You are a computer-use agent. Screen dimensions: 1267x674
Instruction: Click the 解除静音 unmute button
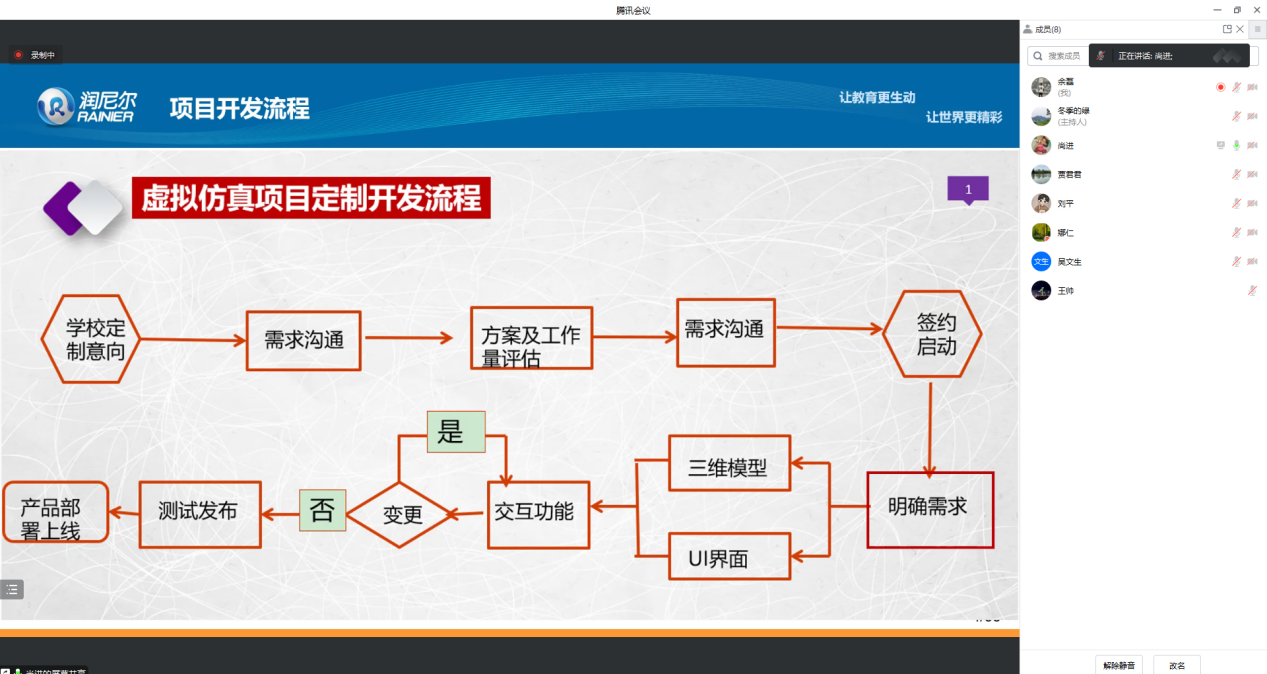pos(1119,665)
